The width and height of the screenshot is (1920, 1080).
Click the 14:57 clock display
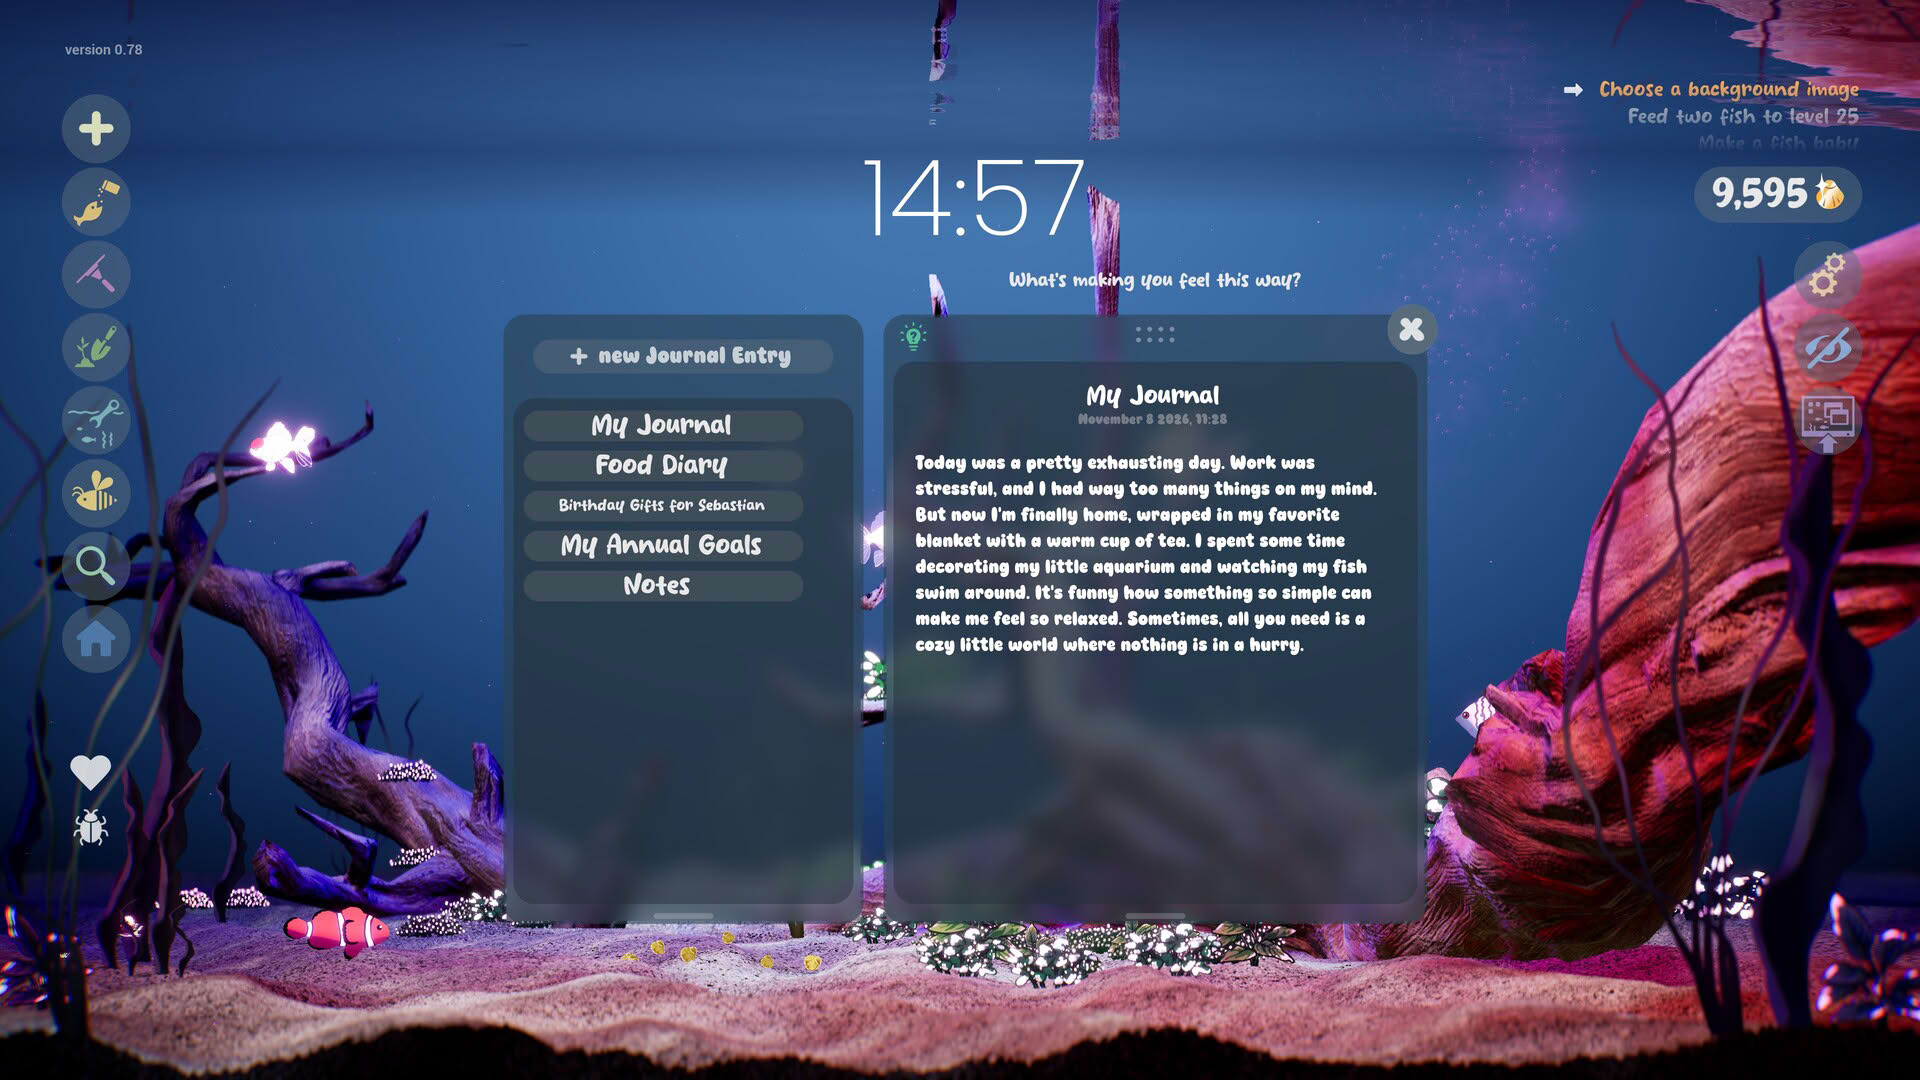(974, 198)
